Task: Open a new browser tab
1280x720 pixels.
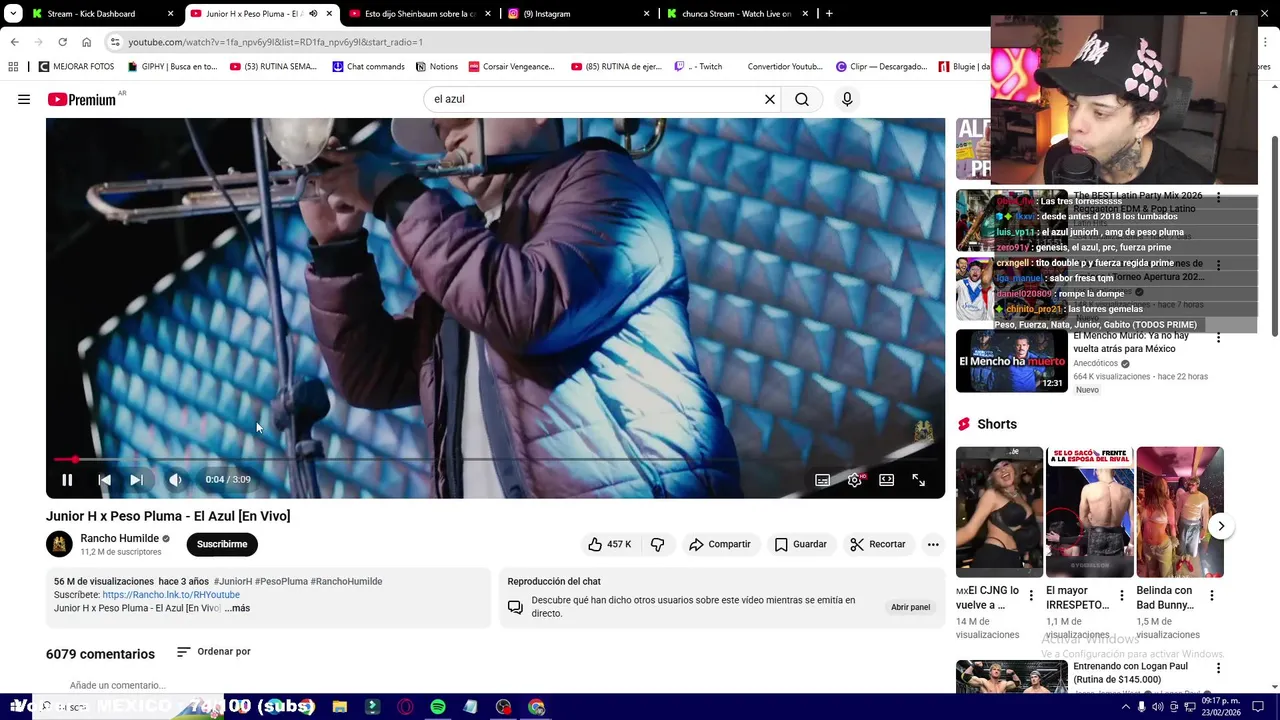Action: (x=829, y=14)
